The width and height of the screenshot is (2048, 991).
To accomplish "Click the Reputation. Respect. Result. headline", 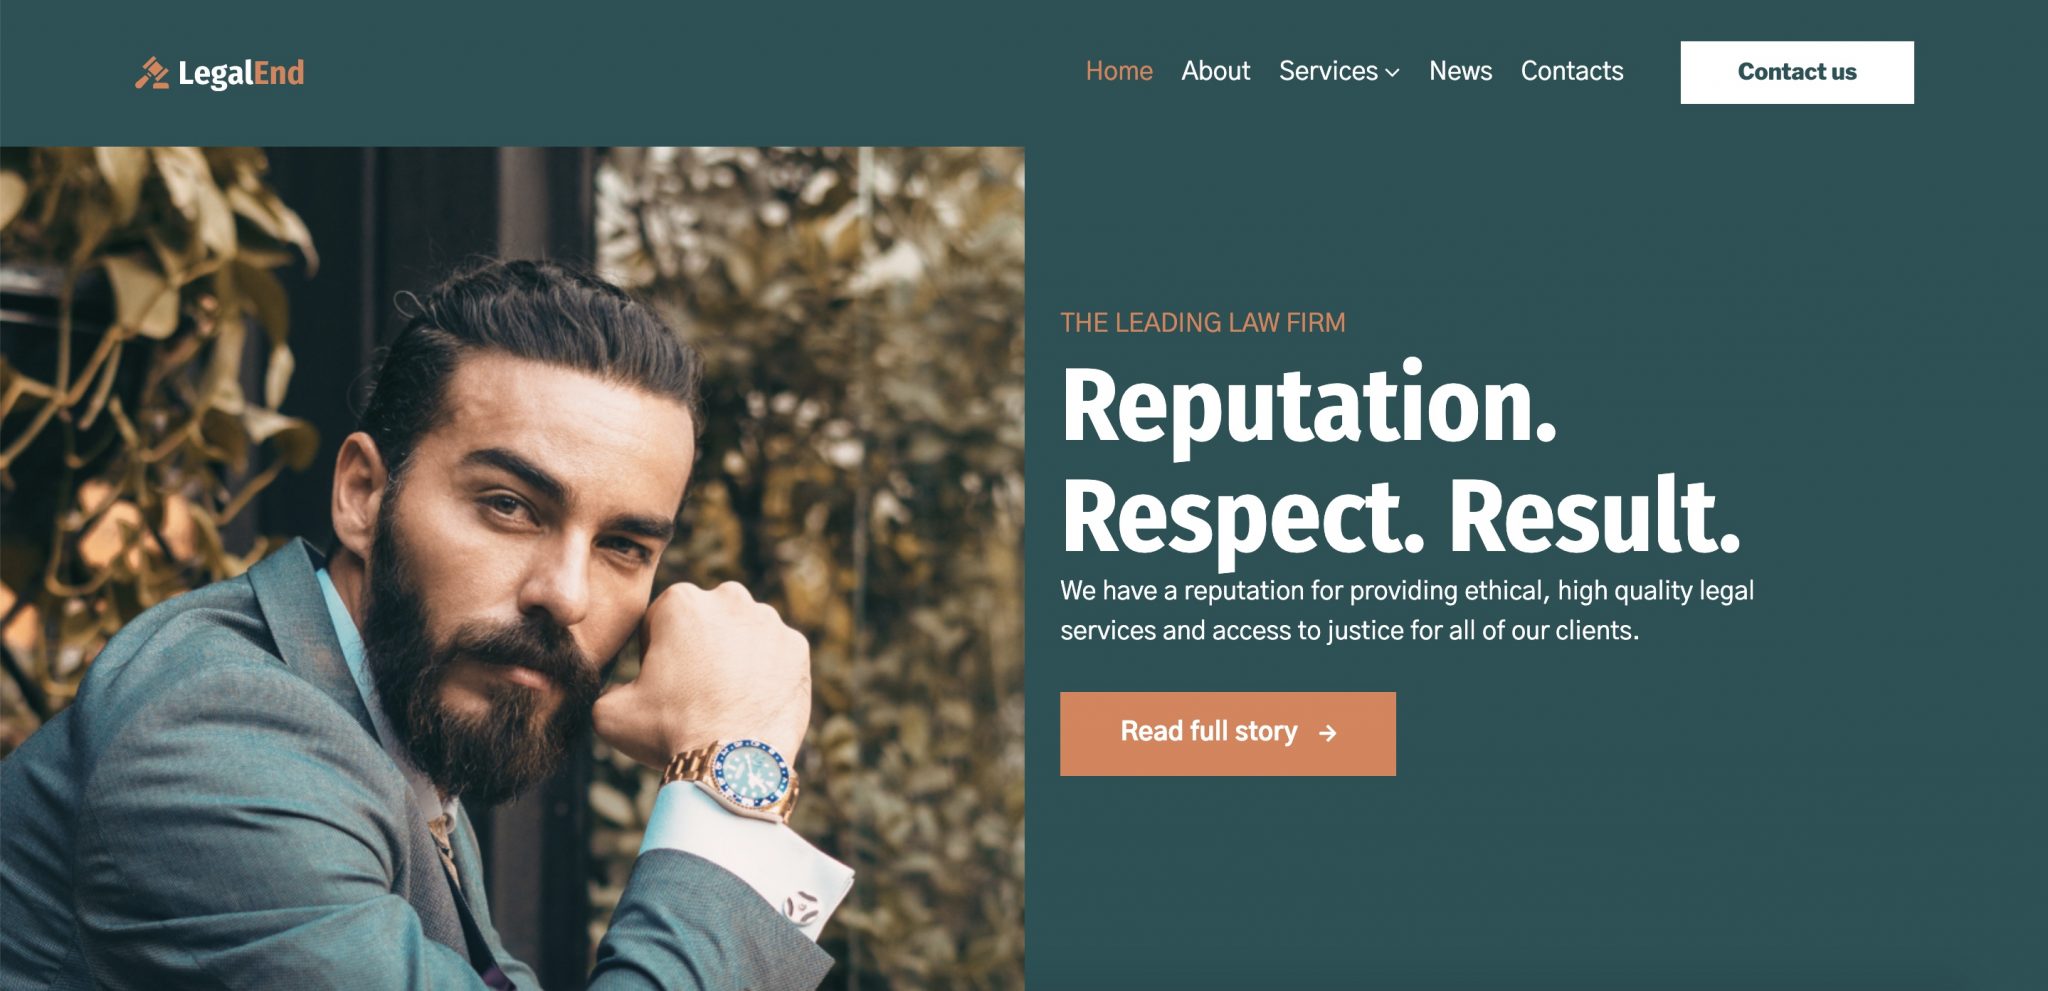I will click(x=1400, y=459).
